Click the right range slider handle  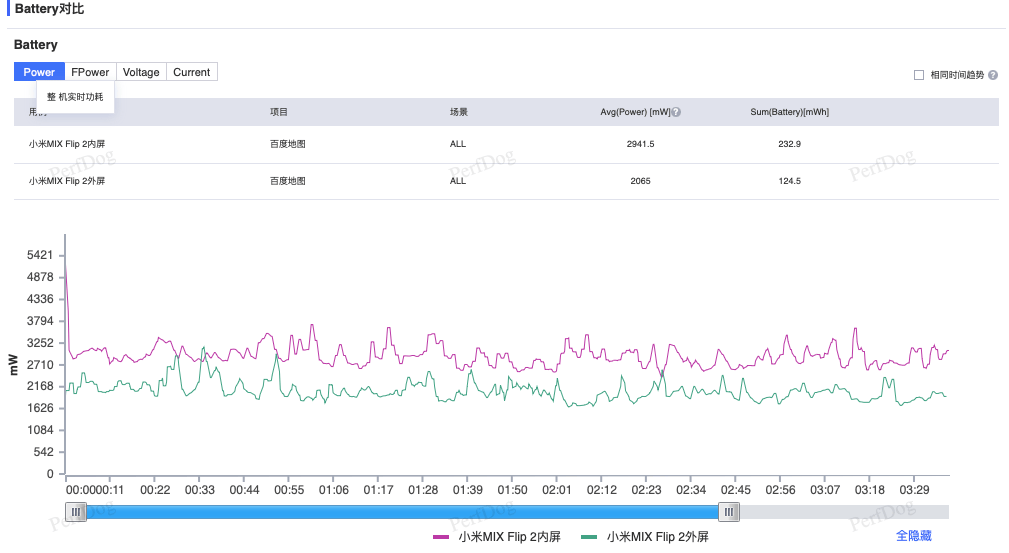pos(728,512)
